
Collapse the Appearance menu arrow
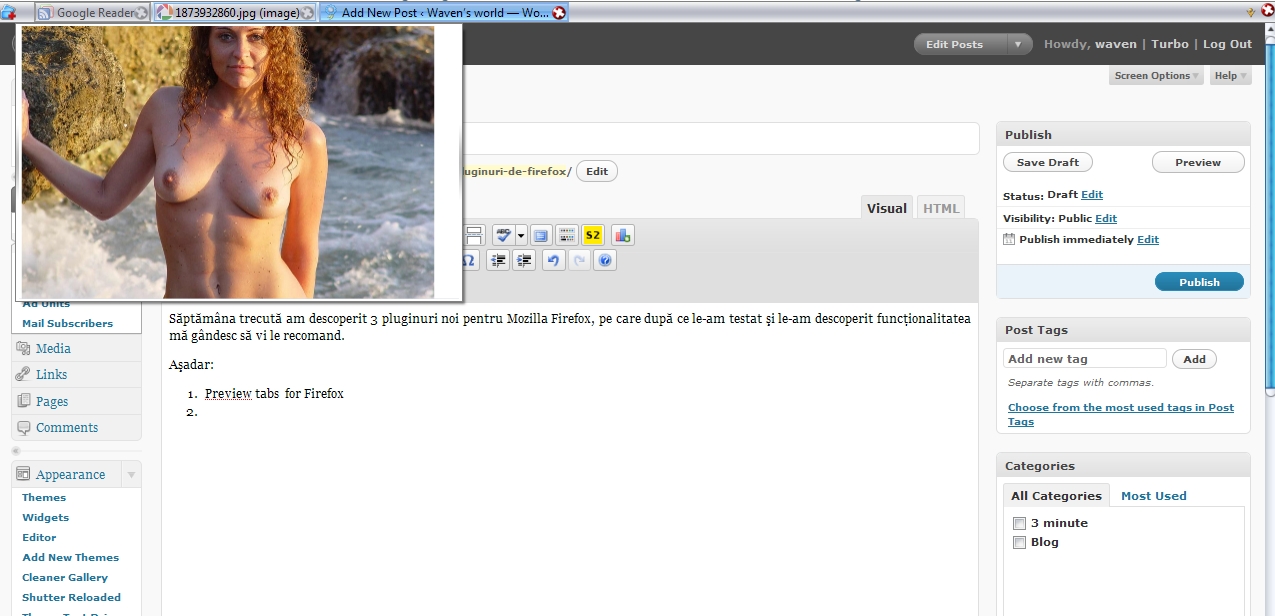pyautogui.click(x=131, y=474)
